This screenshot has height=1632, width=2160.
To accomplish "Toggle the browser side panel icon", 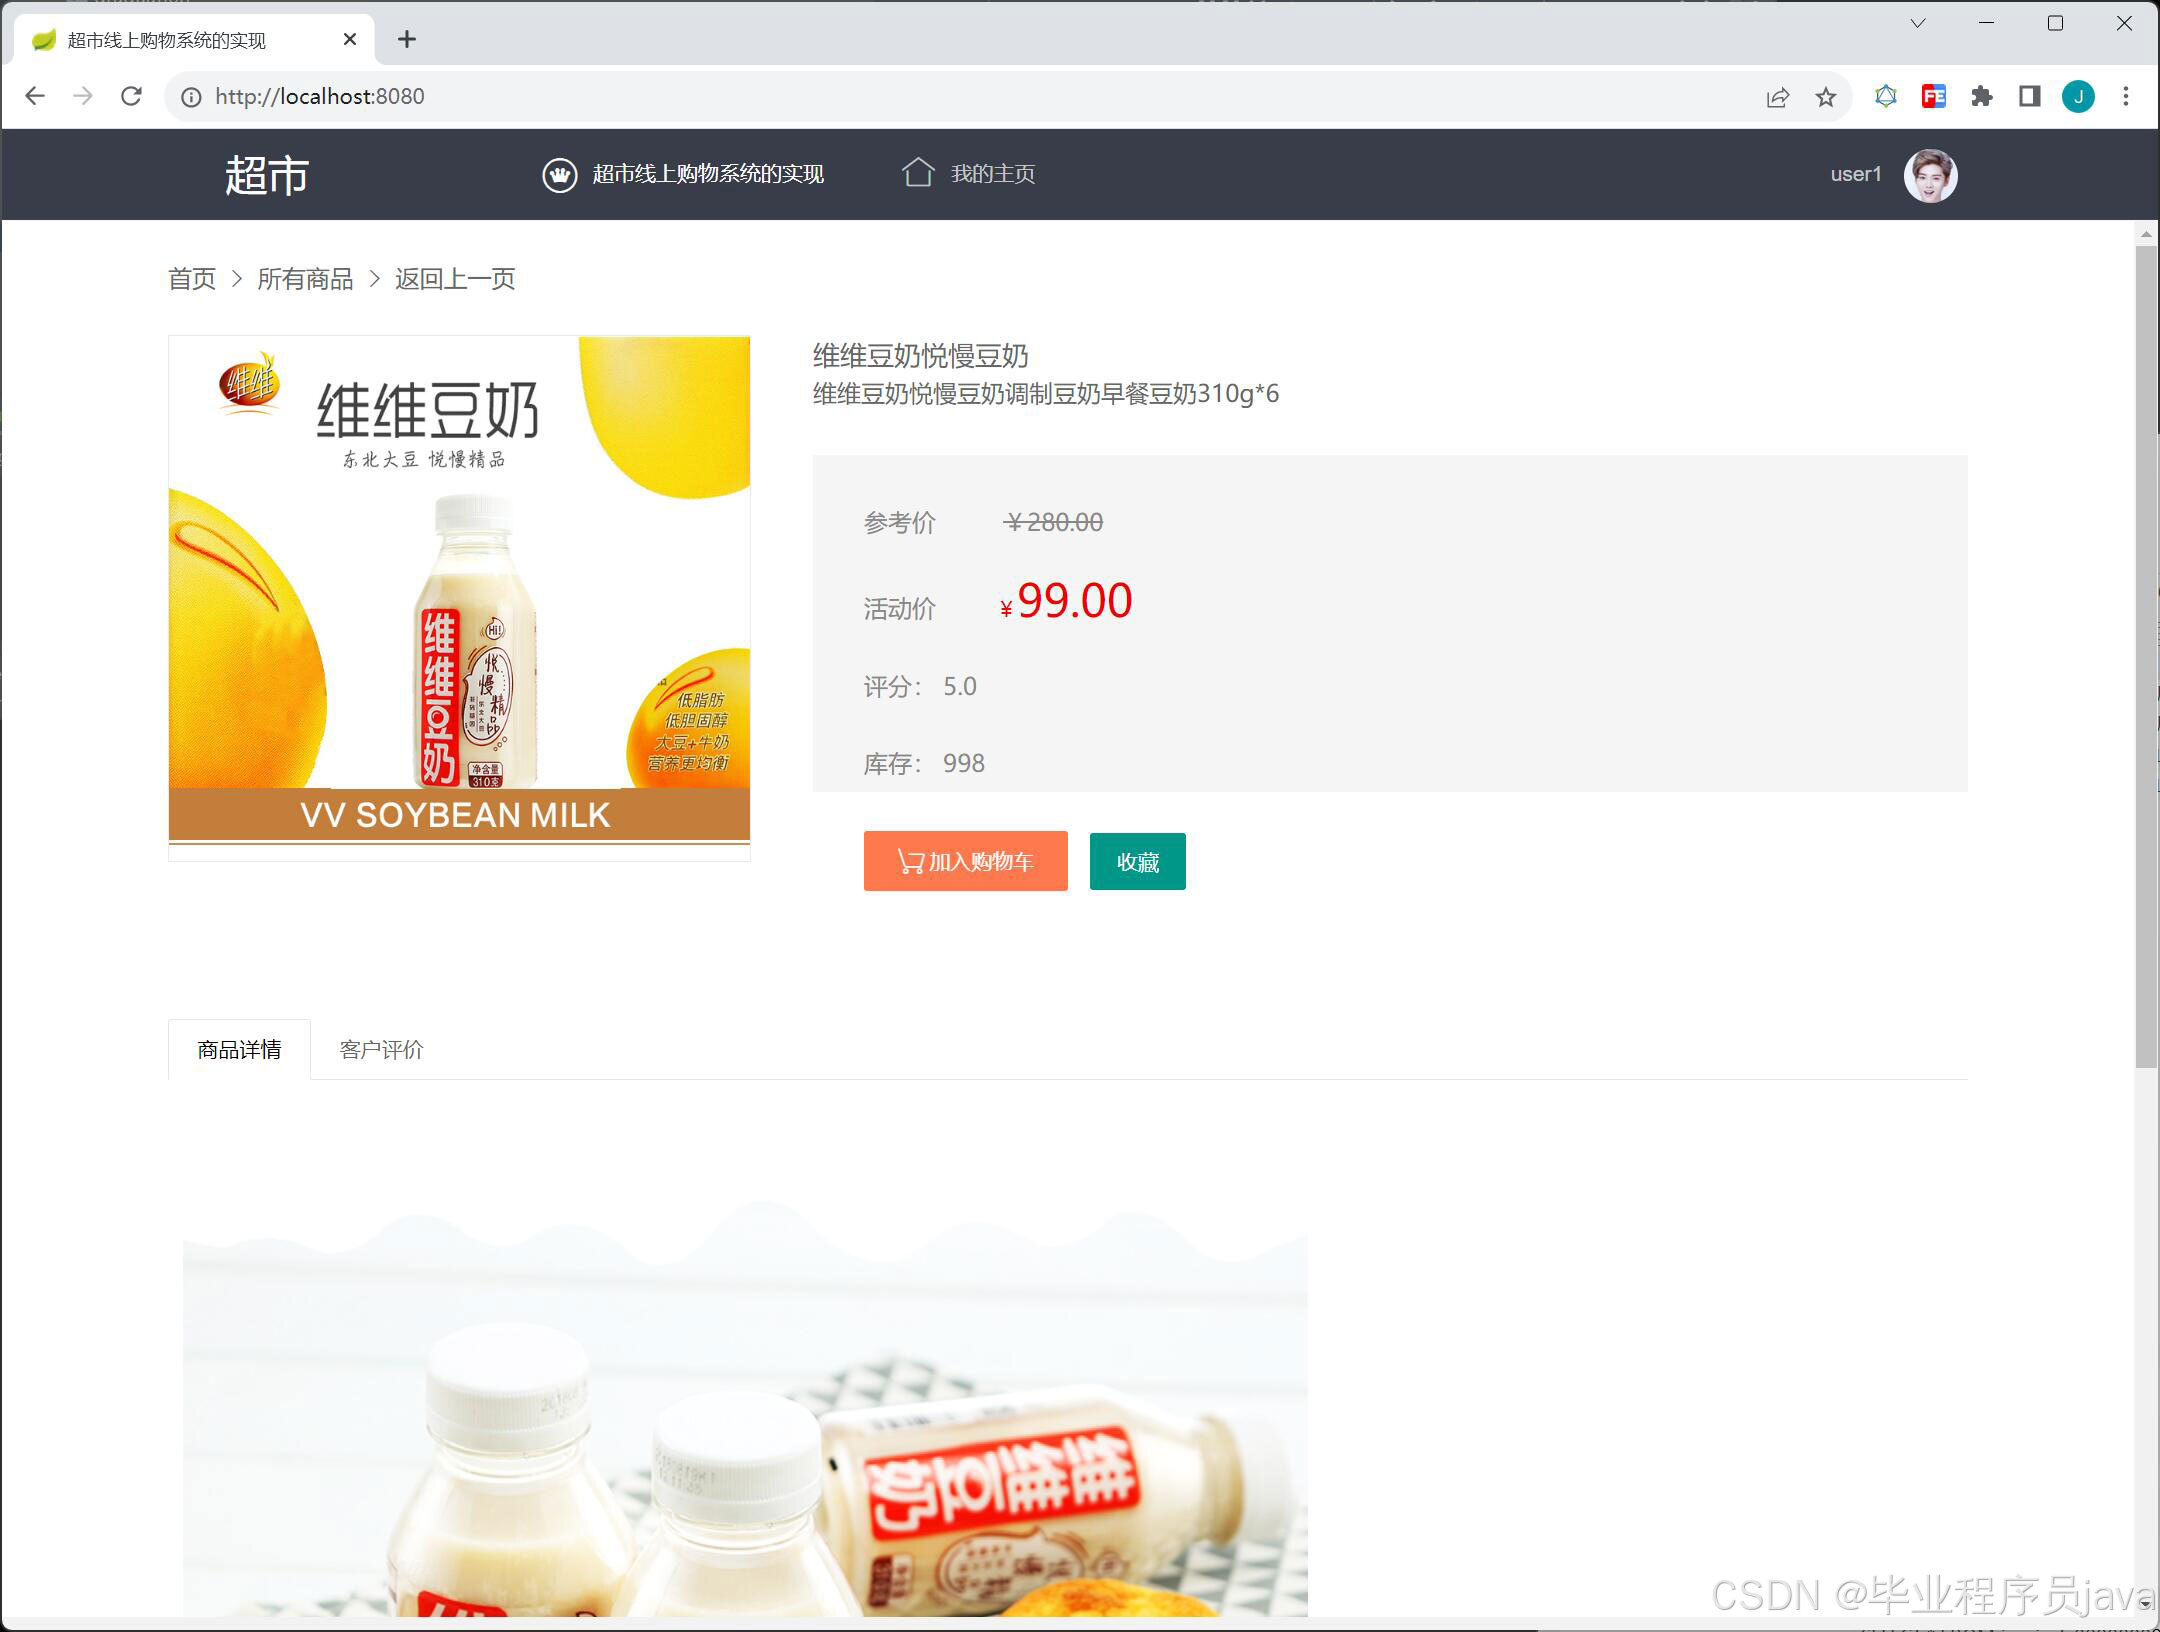I will (2029, 97).
